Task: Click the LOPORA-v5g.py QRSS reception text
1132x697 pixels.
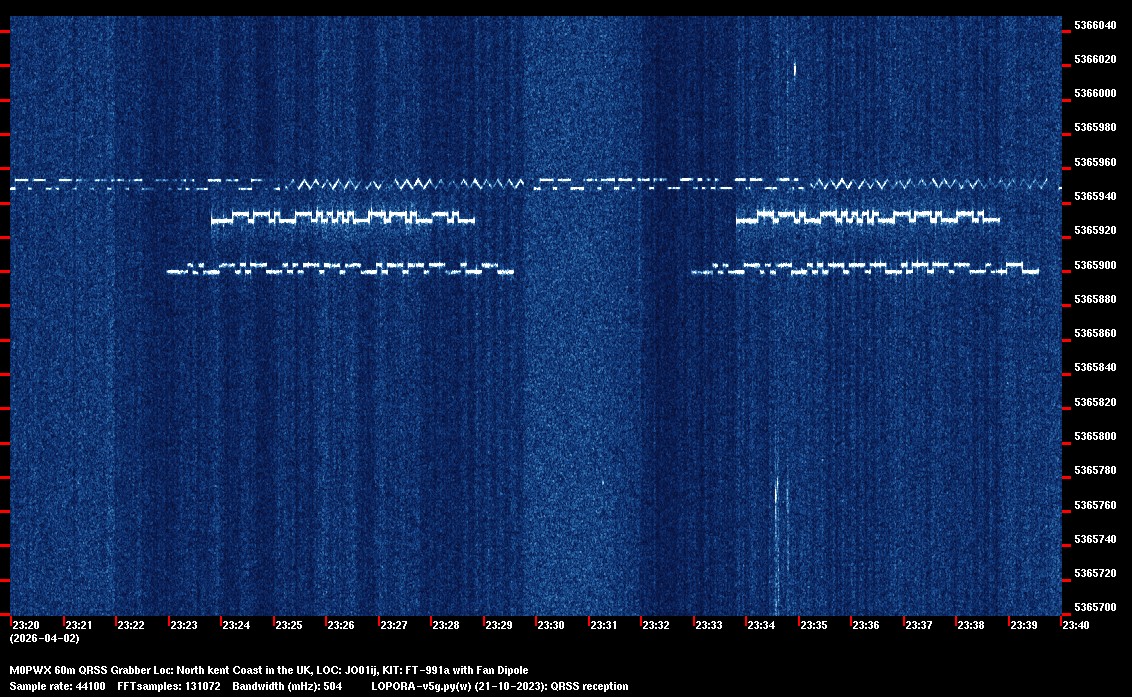Action: pyautogui.click(x=499, y=686)
